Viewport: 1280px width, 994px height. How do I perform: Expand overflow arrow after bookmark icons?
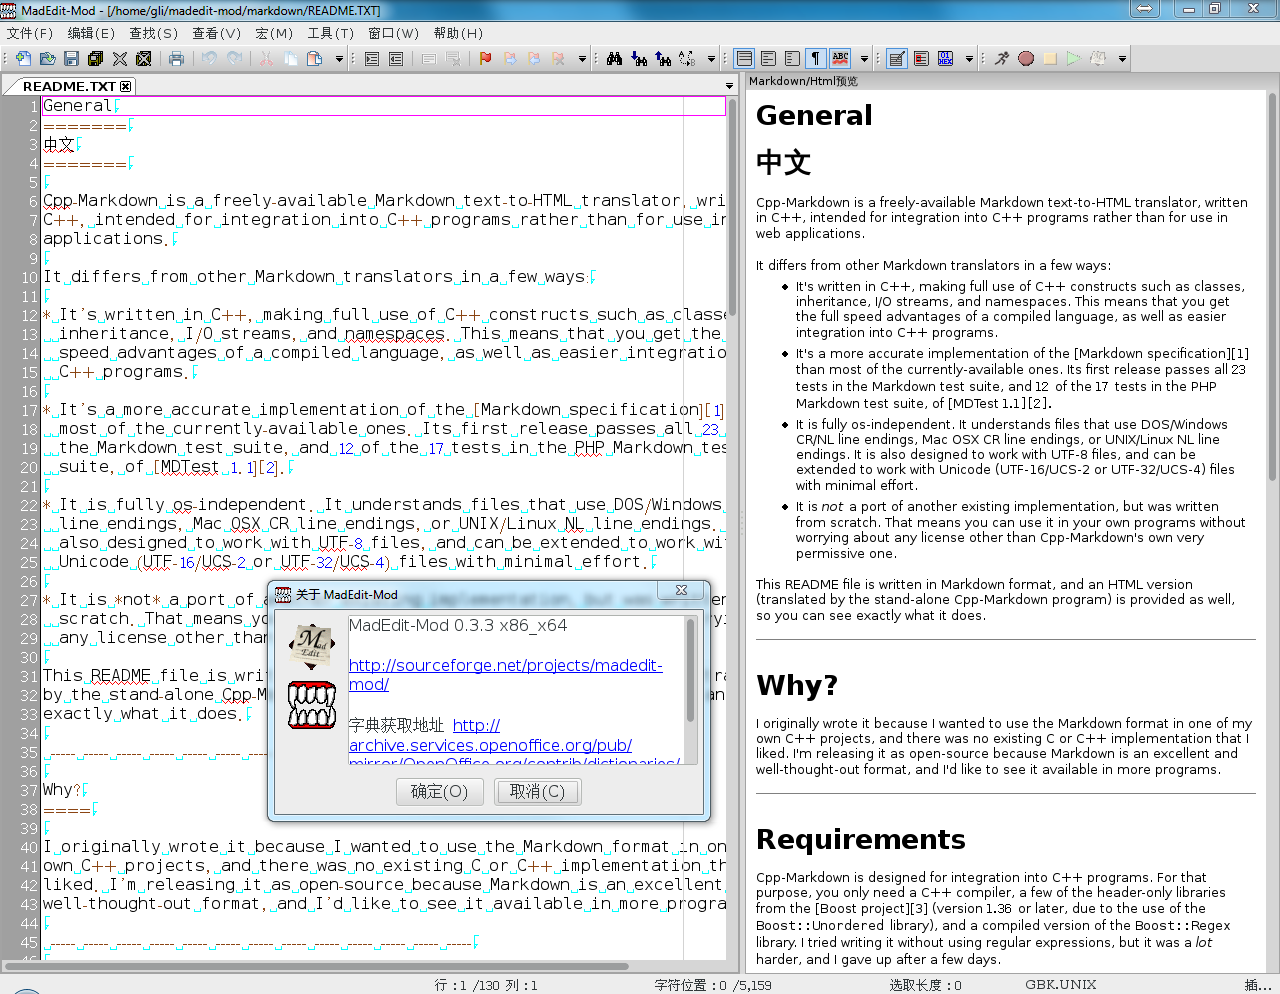[x=582, y=59]
